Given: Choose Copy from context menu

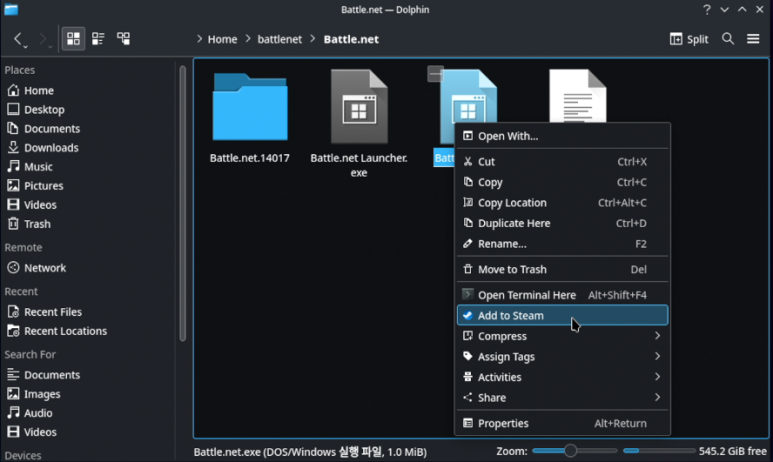Looking at the screenshot, I should [562, 182].
